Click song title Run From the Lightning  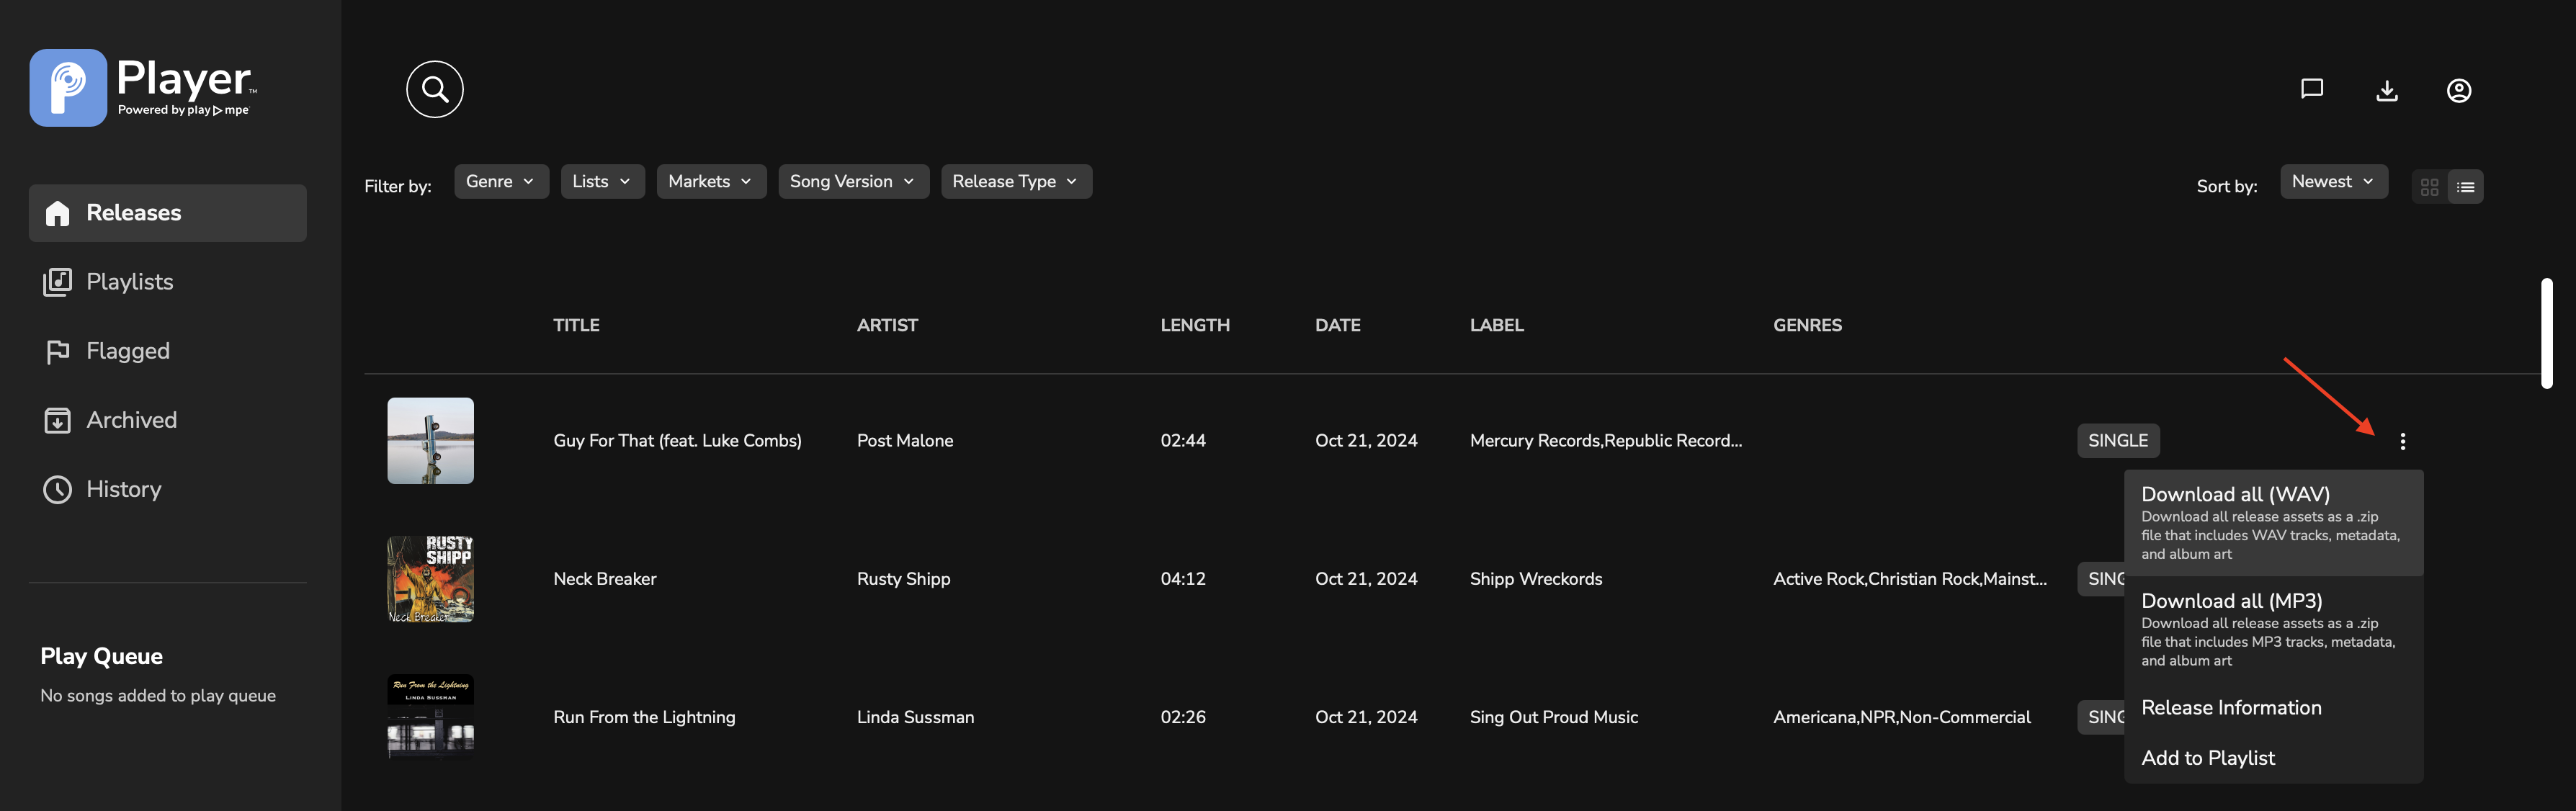[x=644, y=717]
